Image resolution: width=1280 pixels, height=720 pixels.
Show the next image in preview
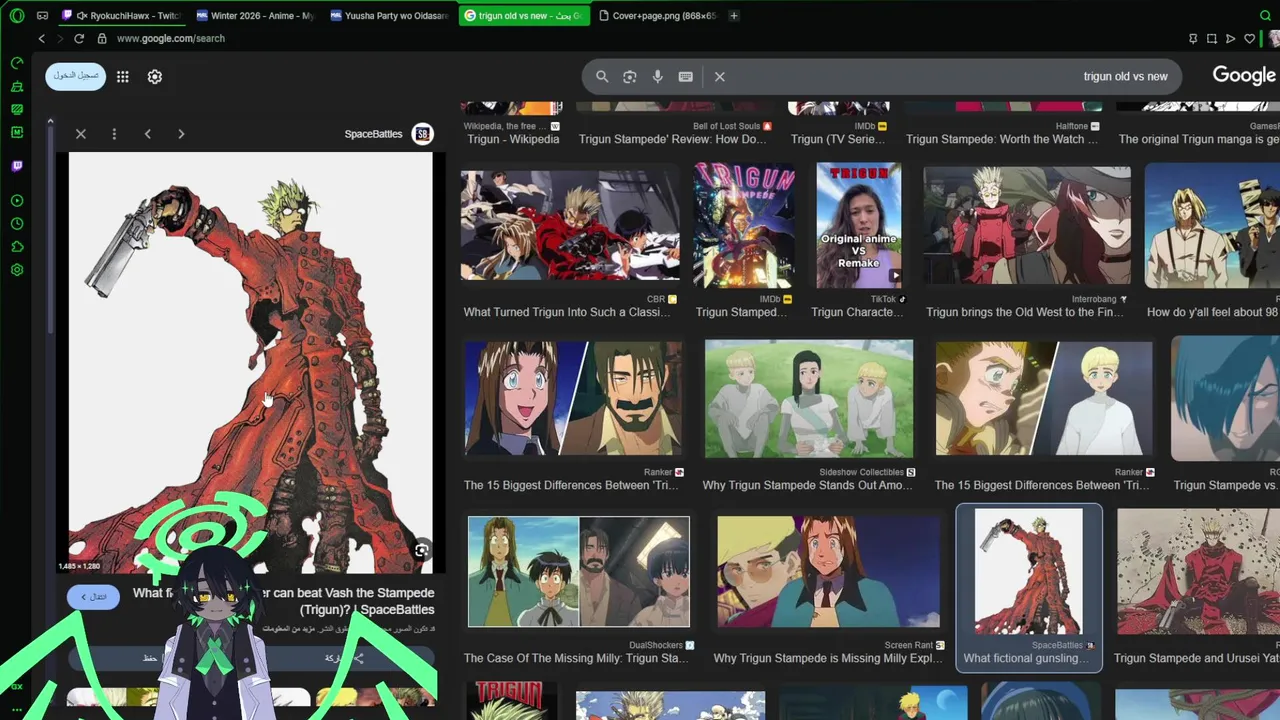coord(181,134)
